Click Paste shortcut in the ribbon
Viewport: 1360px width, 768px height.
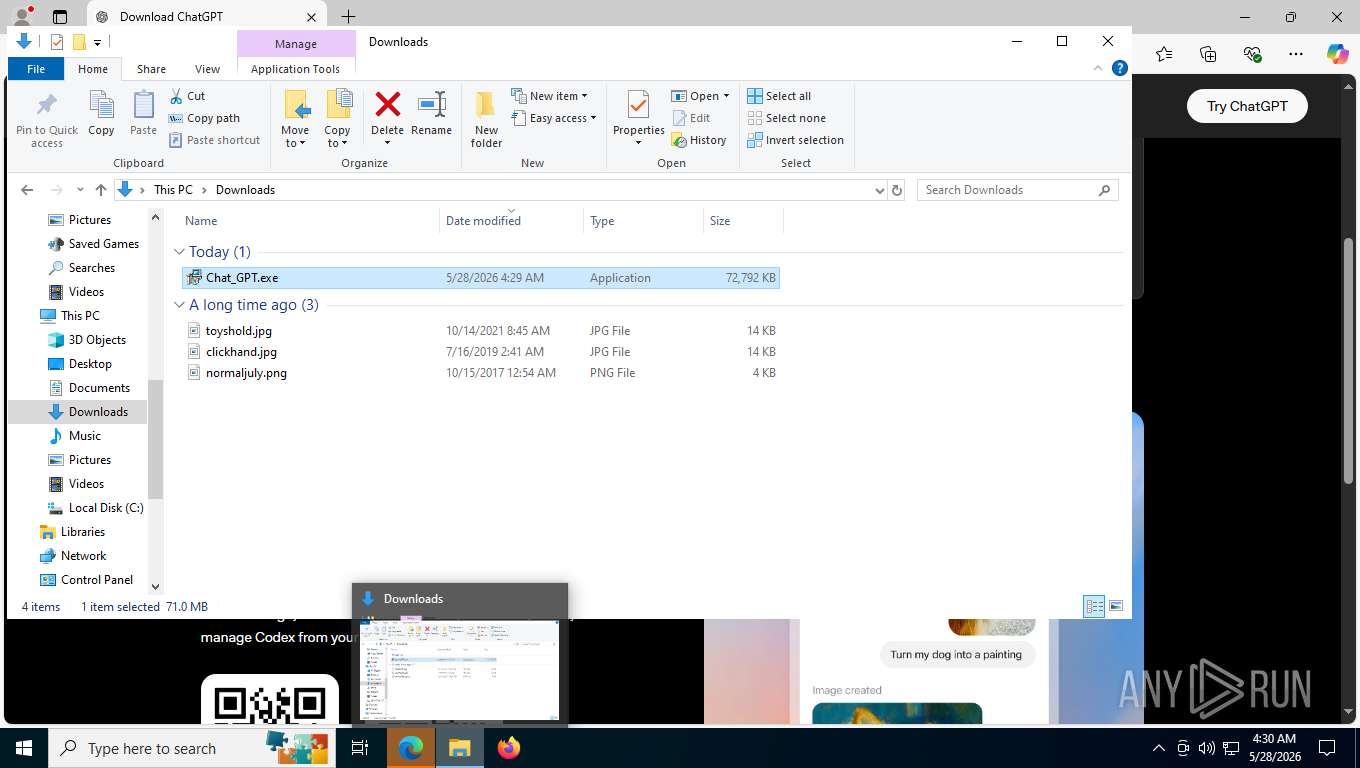pos(214,140)
